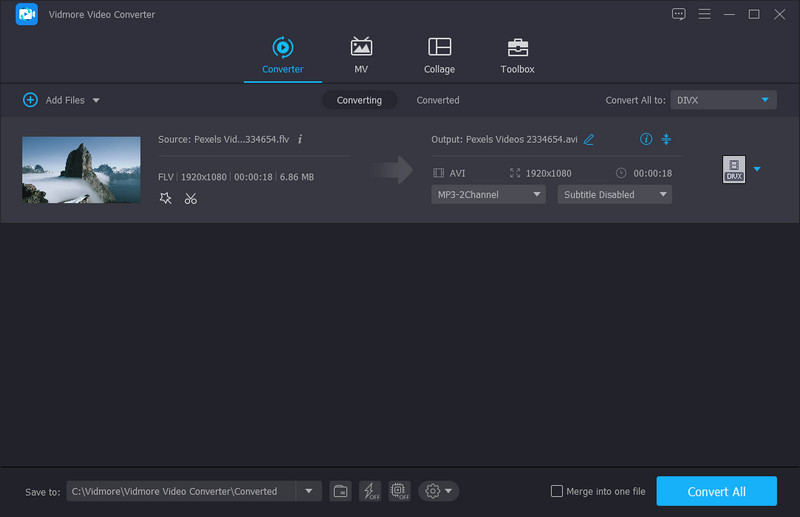The image size is (800, 517).
Task: Toggle the GPU hardware acceleration icon
Action: point(399,491)
